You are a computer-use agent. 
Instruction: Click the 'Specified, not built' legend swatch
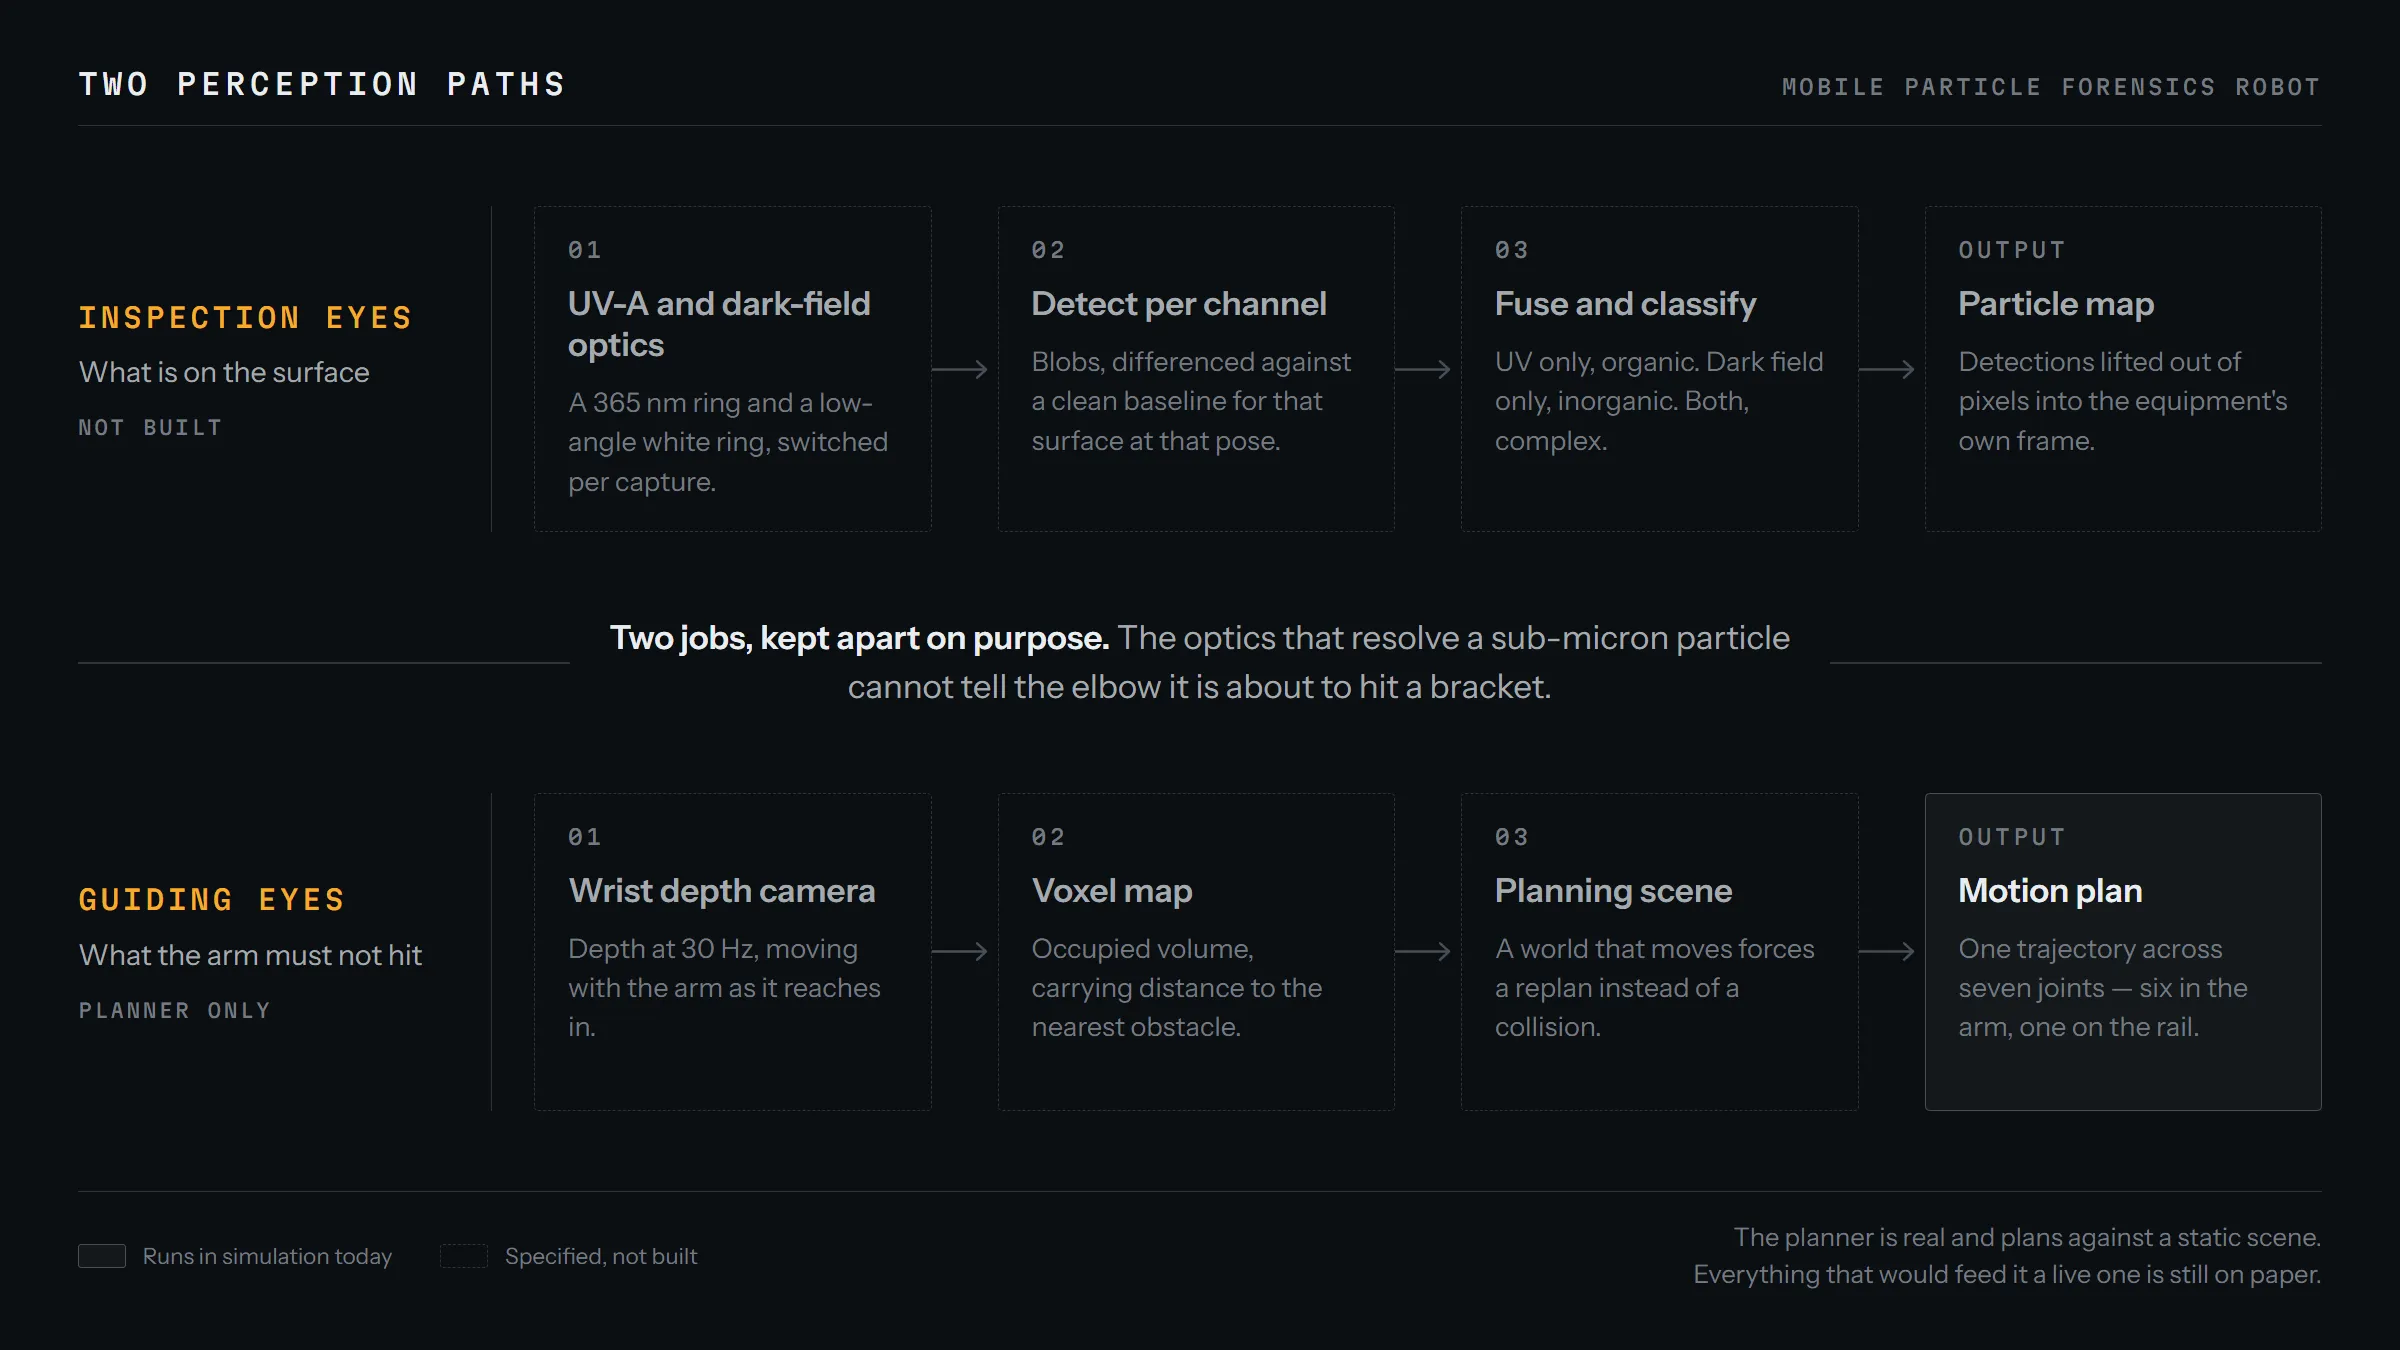[x=464, y=1256]
